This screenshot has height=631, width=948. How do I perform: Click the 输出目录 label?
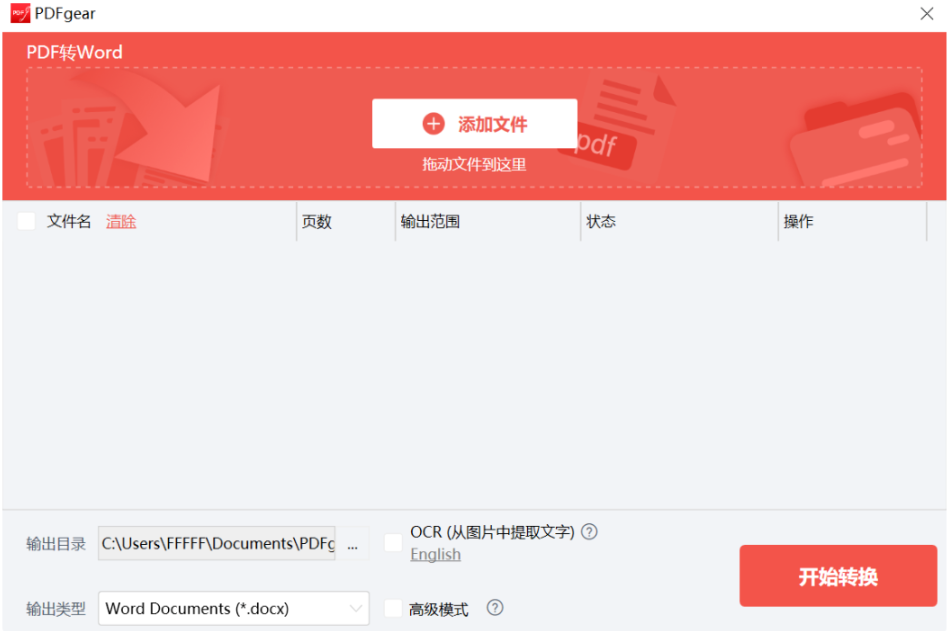tap(56, 544)
